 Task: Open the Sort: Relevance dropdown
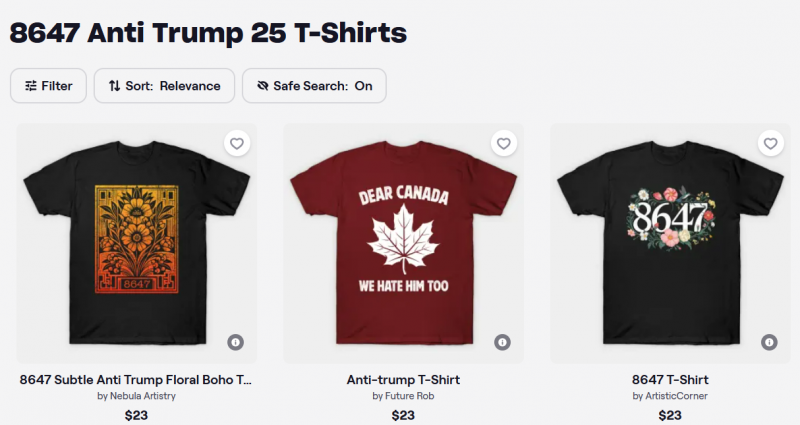point(164,86)
